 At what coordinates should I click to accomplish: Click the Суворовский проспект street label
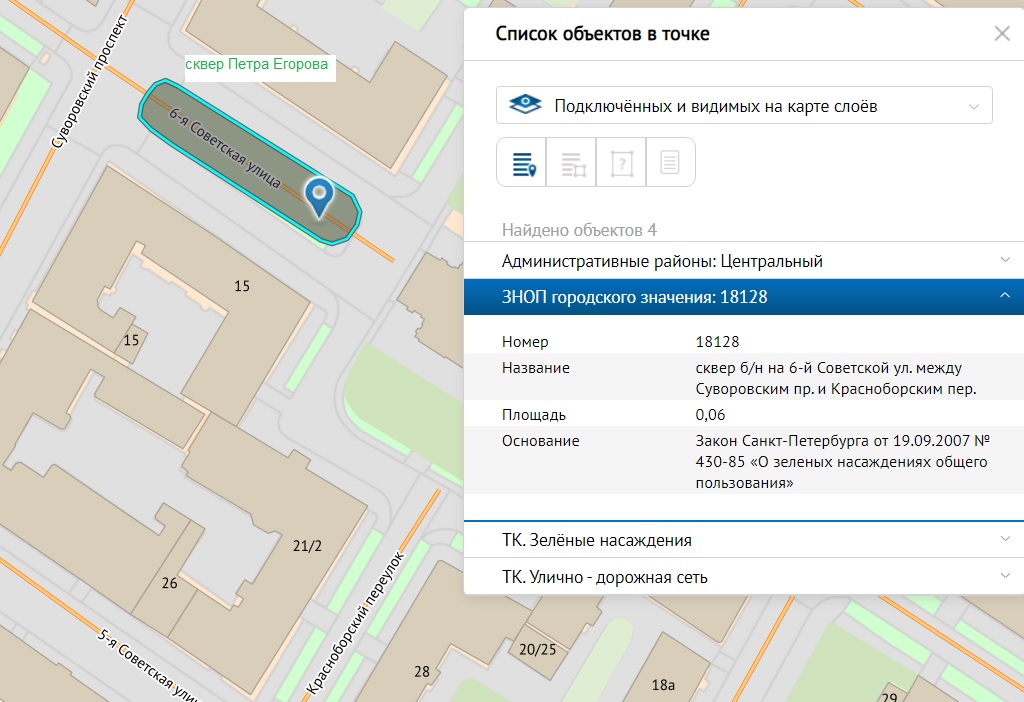click(x=92, y=82)
